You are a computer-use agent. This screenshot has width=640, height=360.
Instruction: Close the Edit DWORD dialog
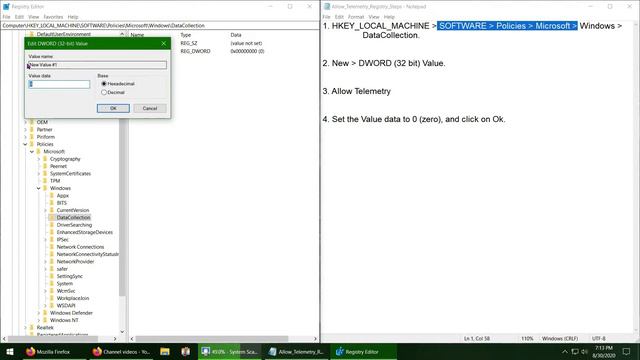tap(164, 43)
